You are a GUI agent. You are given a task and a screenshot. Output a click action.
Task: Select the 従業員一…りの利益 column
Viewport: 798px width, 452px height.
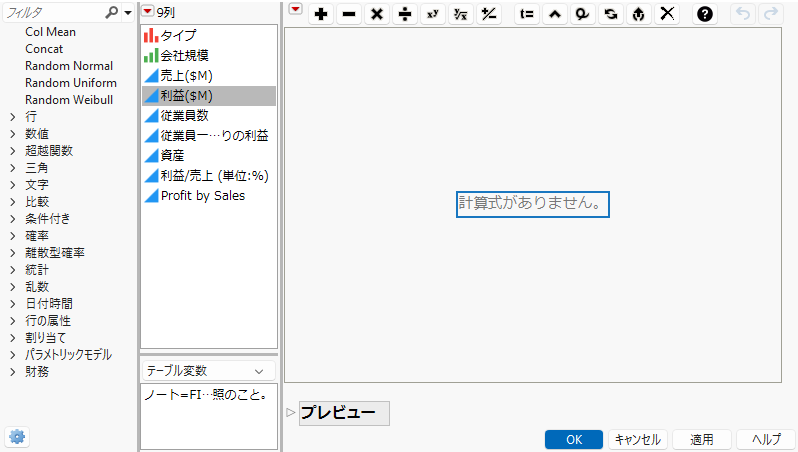pyautogui.click(x=209, y=135)
